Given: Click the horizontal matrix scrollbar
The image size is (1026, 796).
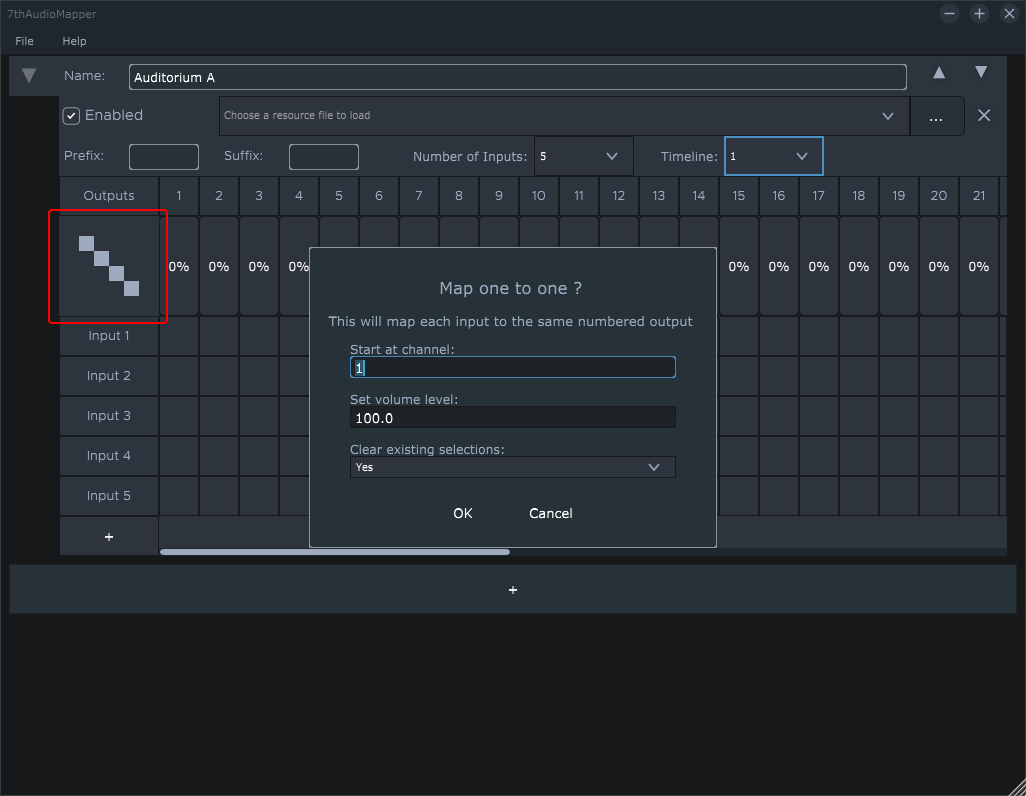Looking at the screenshot, I should pyautogui.click(x=335, y=552).
